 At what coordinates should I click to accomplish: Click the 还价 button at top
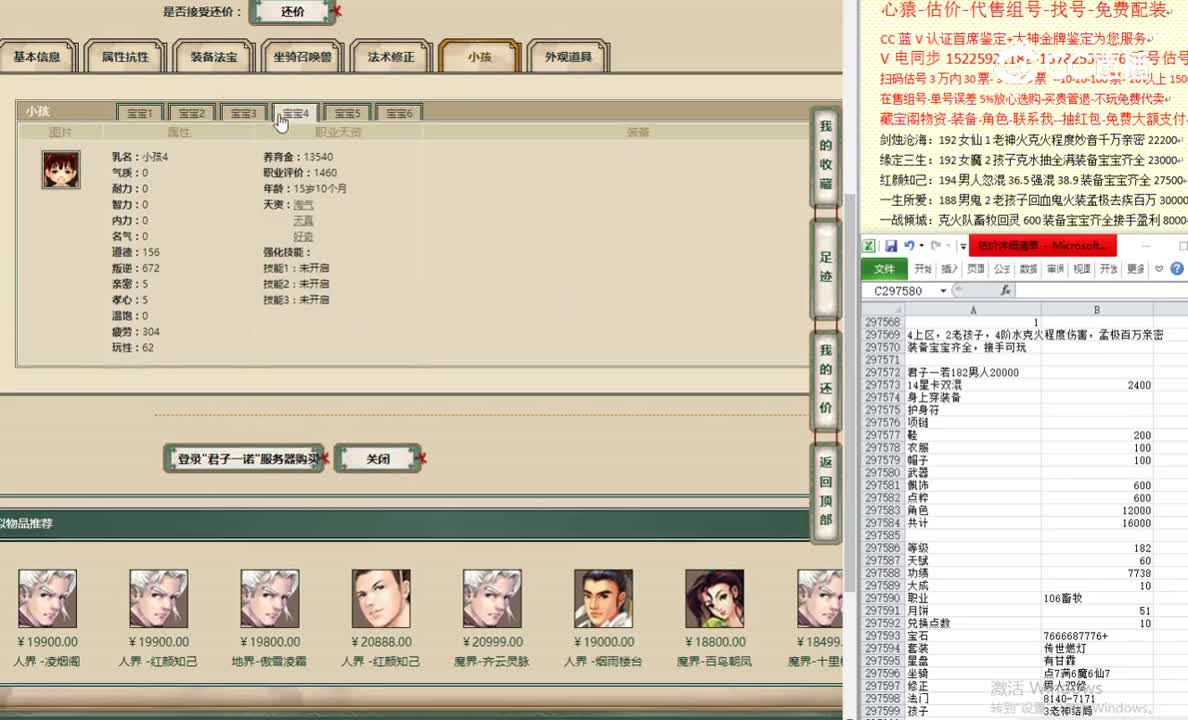[295, 13]
